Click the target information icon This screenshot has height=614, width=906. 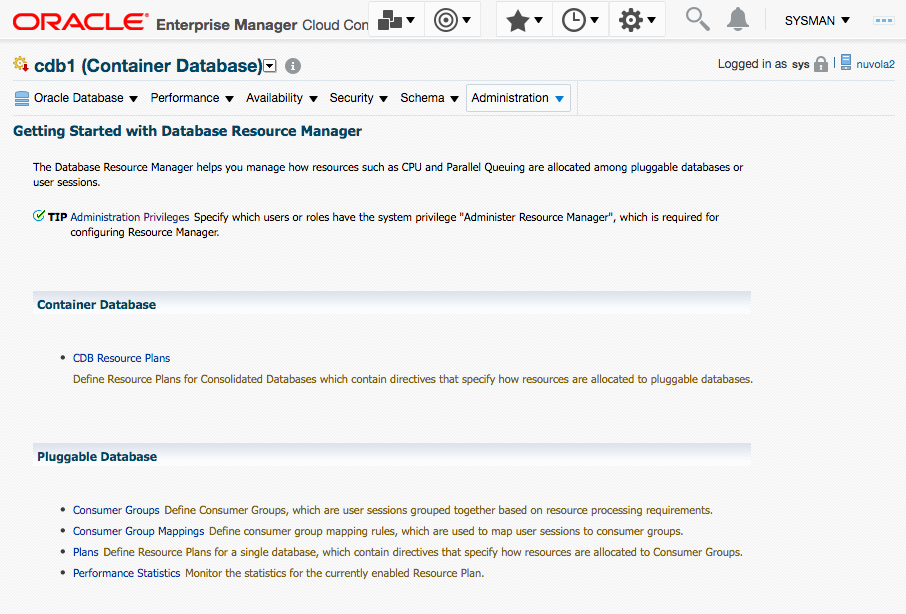point(293,66)
